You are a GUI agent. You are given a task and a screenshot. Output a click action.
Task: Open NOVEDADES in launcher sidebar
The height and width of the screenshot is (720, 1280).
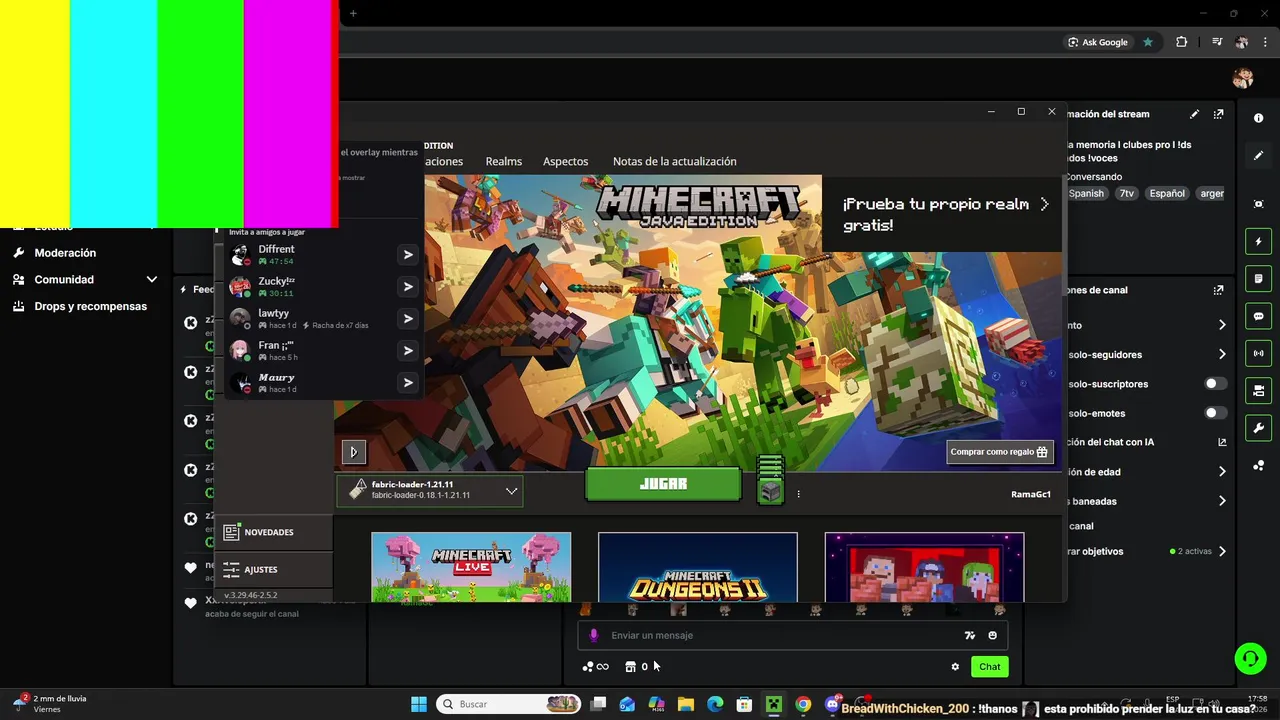(274, 532)
